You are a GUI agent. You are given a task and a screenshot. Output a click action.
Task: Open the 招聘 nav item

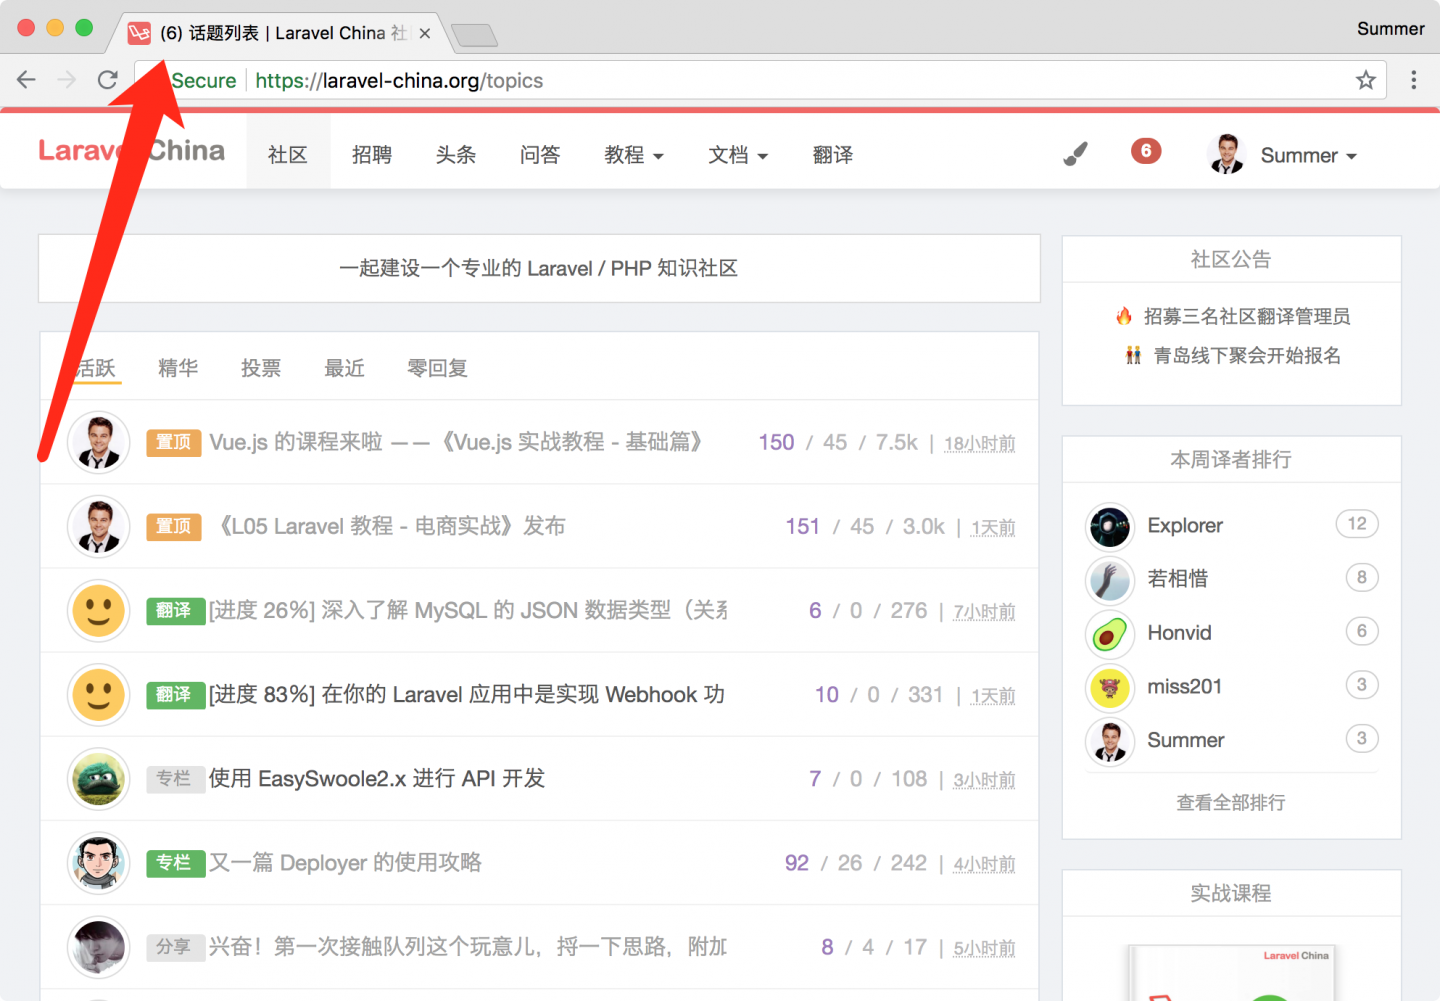[x=372, y=155]
